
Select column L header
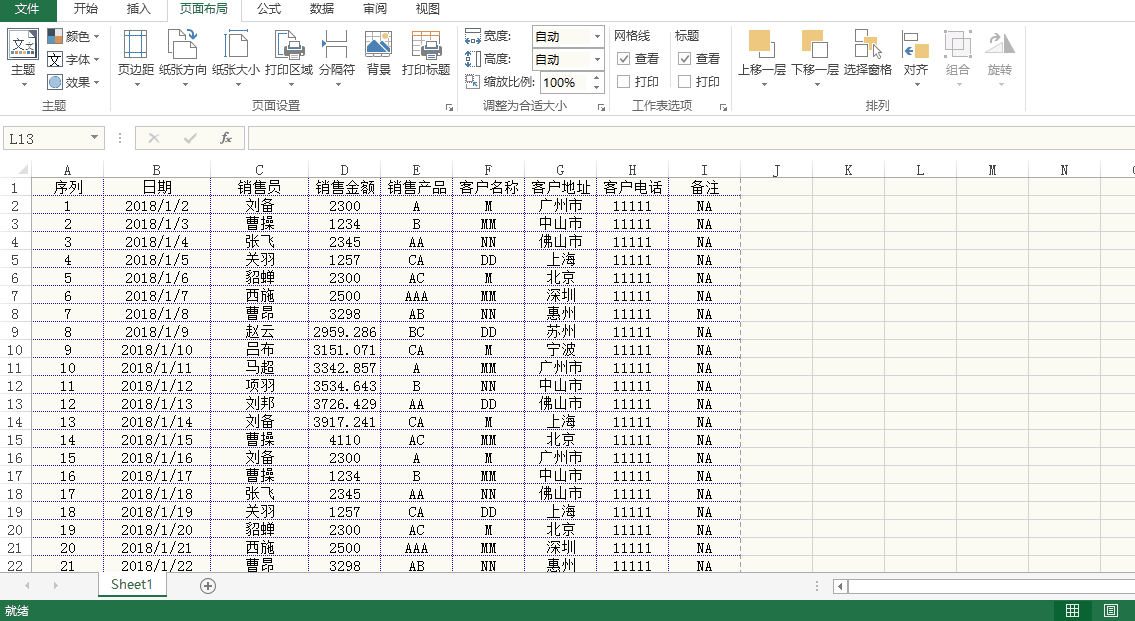coord(919,170)
